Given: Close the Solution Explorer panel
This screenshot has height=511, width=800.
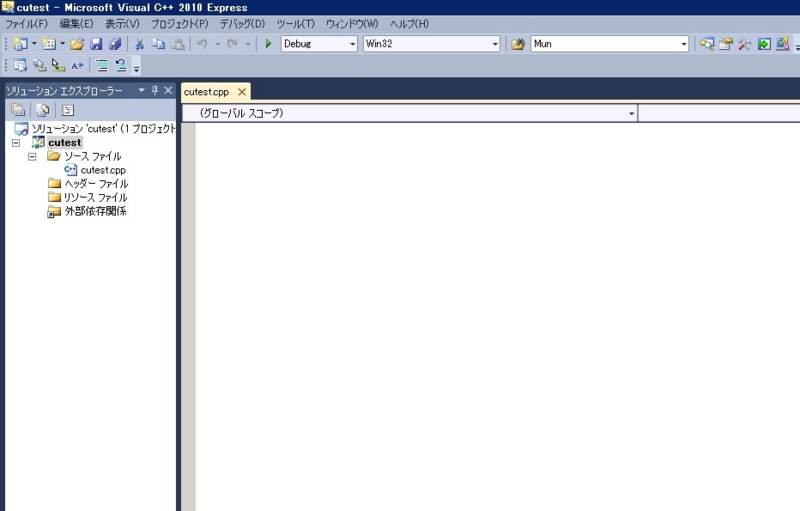Looking at the screenshot, I should [168, 90].
